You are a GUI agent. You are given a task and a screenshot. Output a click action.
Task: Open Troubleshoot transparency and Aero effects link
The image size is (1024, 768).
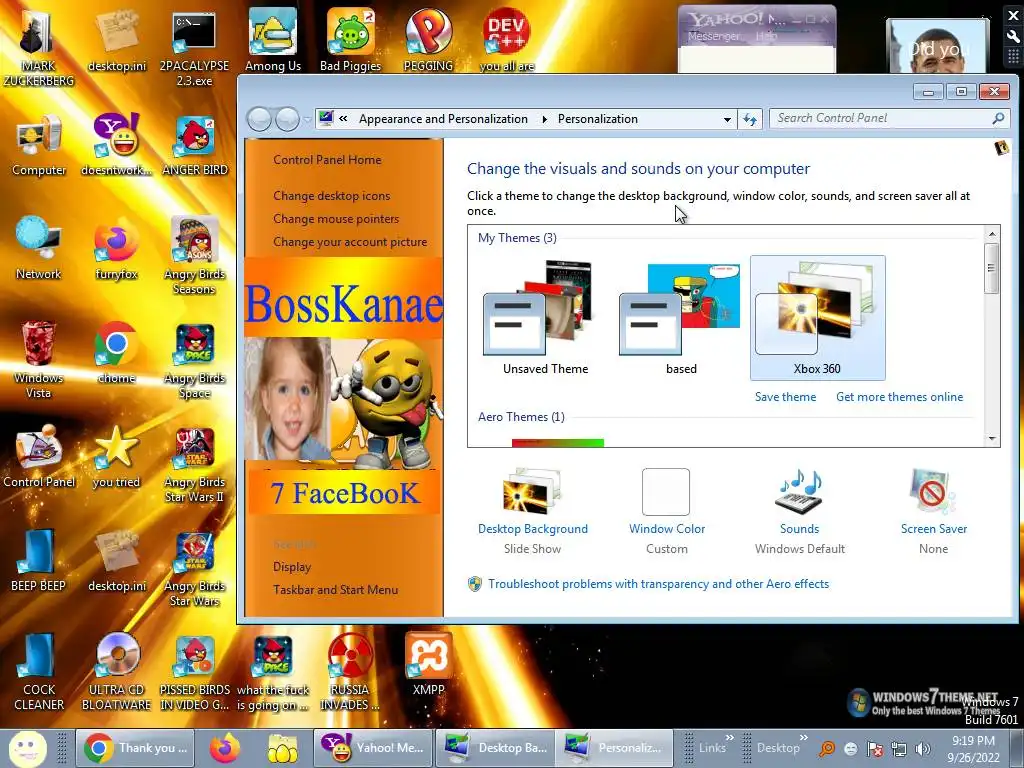pos(658,584)
